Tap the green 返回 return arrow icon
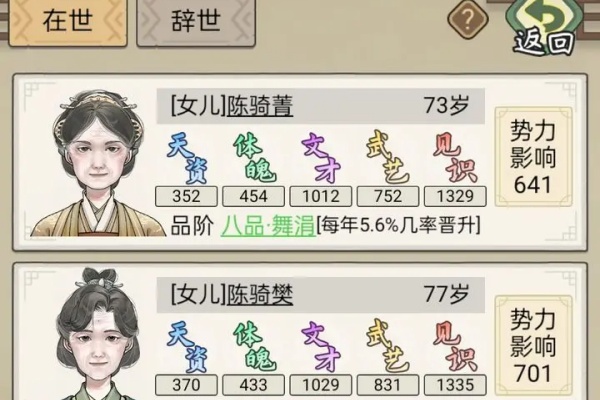Screen dimensions: 600x400 [x=544, y=25]
